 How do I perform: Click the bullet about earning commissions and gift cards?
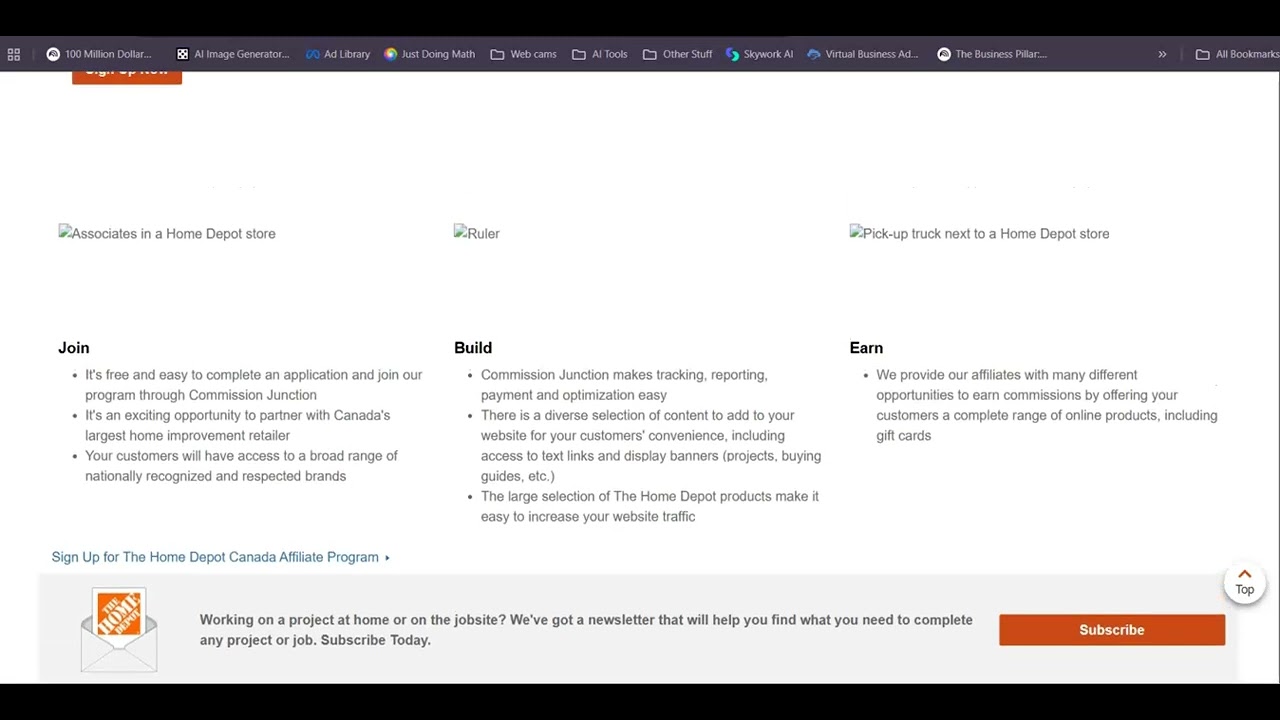tap(1047, 405)
